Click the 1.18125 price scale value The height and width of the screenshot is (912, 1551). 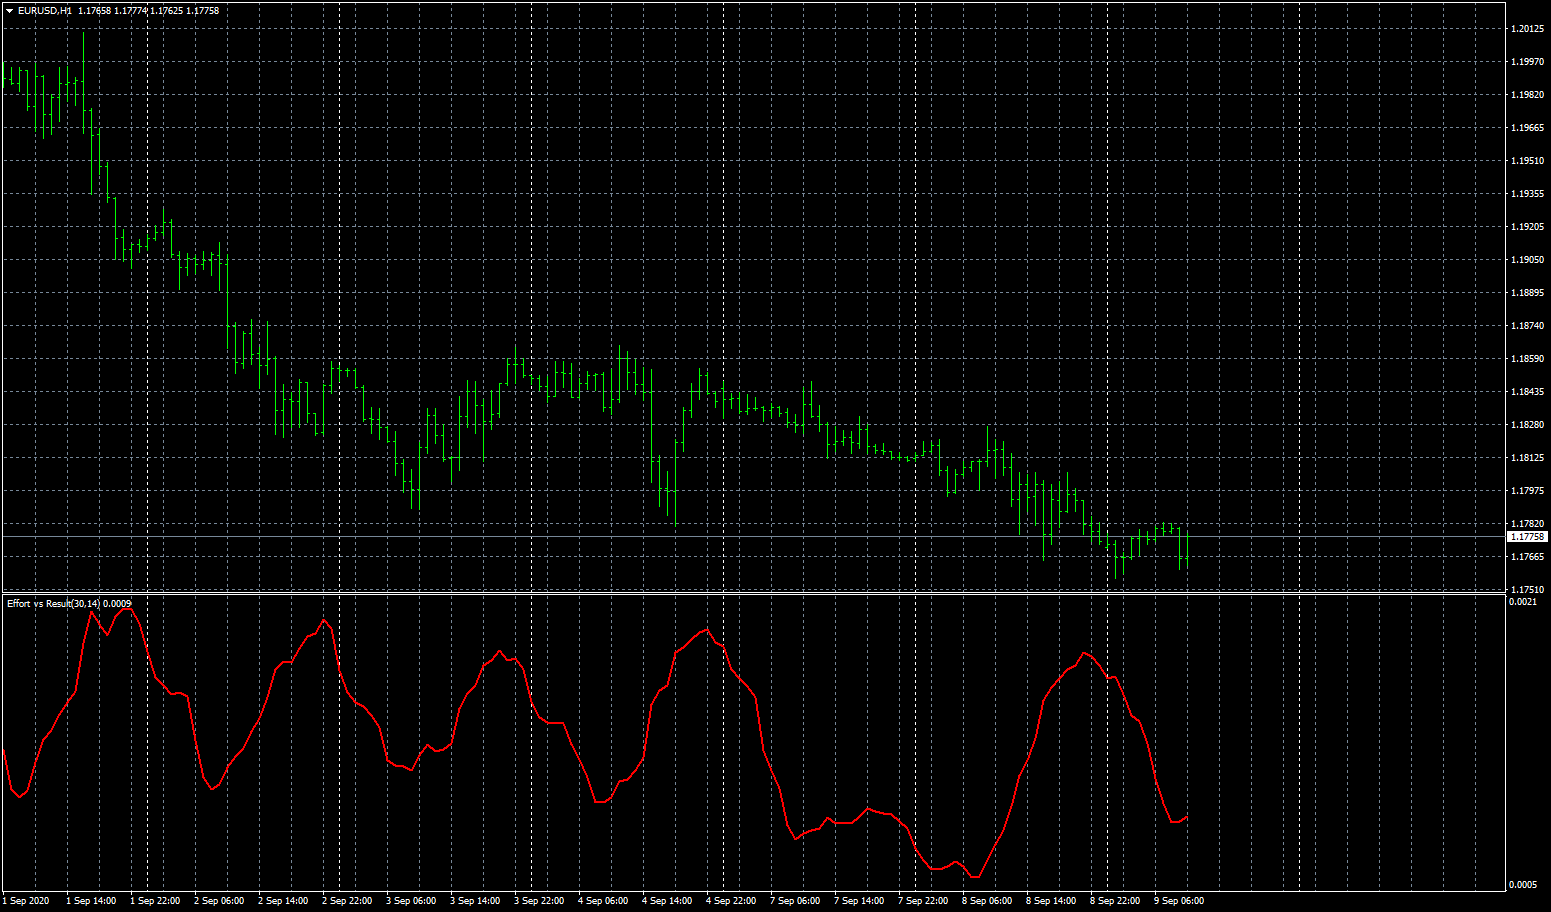click(1527, 458)
